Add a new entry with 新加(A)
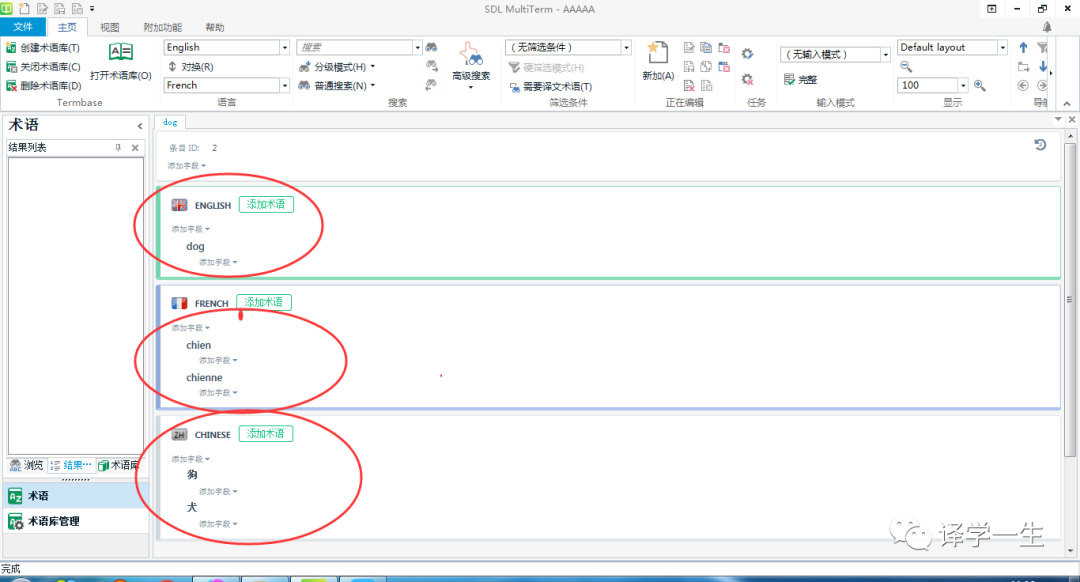This screenshot has width=1080, height=582. (x=658, y=62)
